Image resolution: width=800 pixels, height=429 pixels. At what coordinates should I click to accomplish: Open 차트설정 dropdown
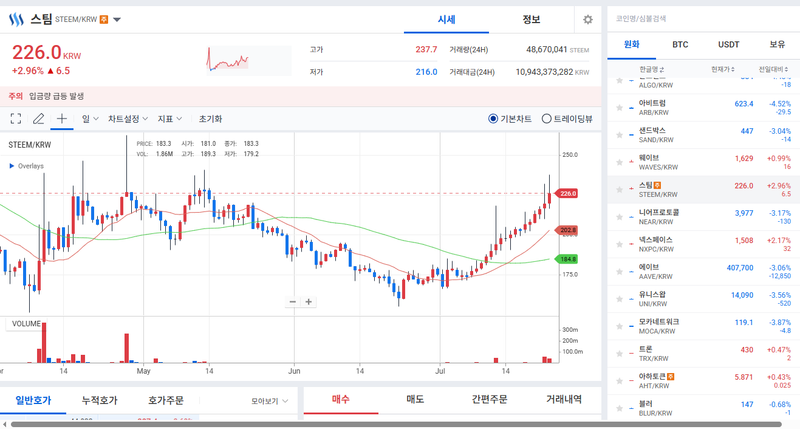click(x=128, y=119)
